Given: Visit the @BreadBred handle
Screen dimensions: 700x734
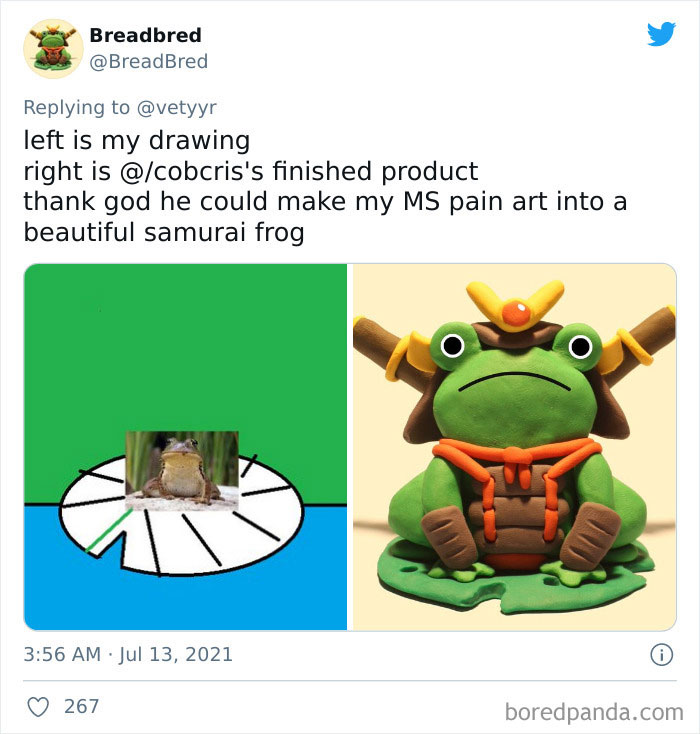Looking at the screenshot, I should coord(148,61).
